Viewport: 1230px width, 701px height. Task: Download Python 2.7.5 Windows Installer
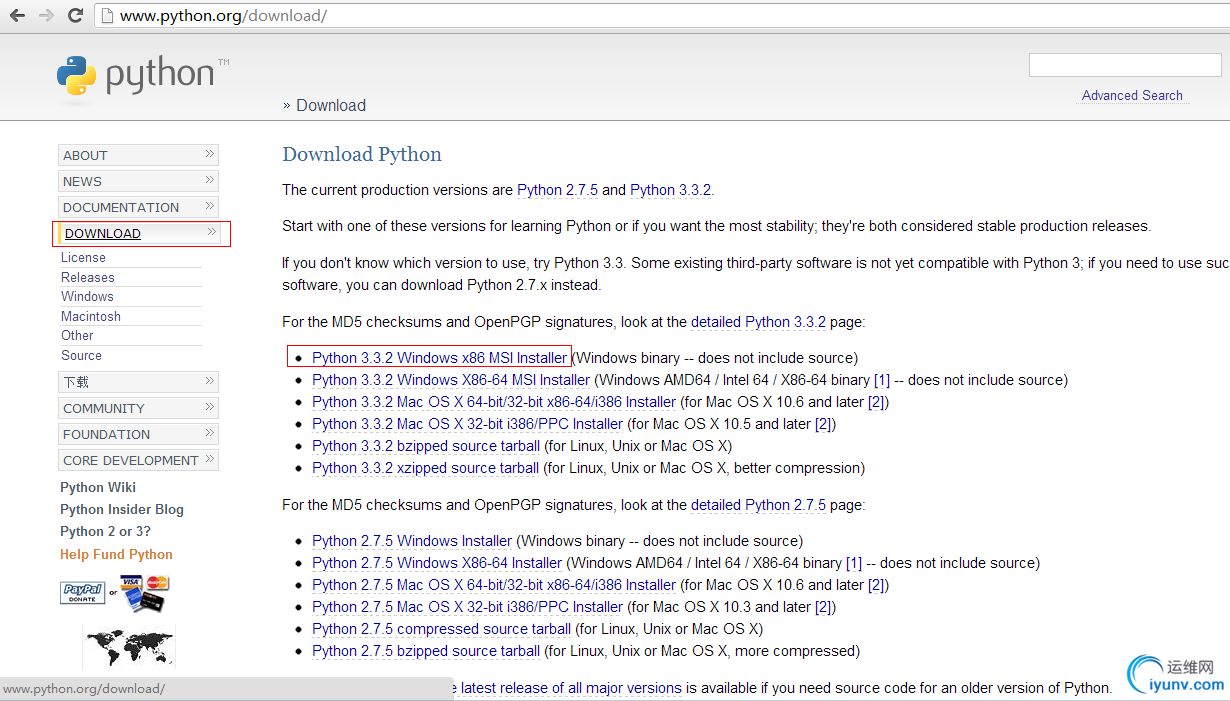pyautogui.click(x=412, y=541)
